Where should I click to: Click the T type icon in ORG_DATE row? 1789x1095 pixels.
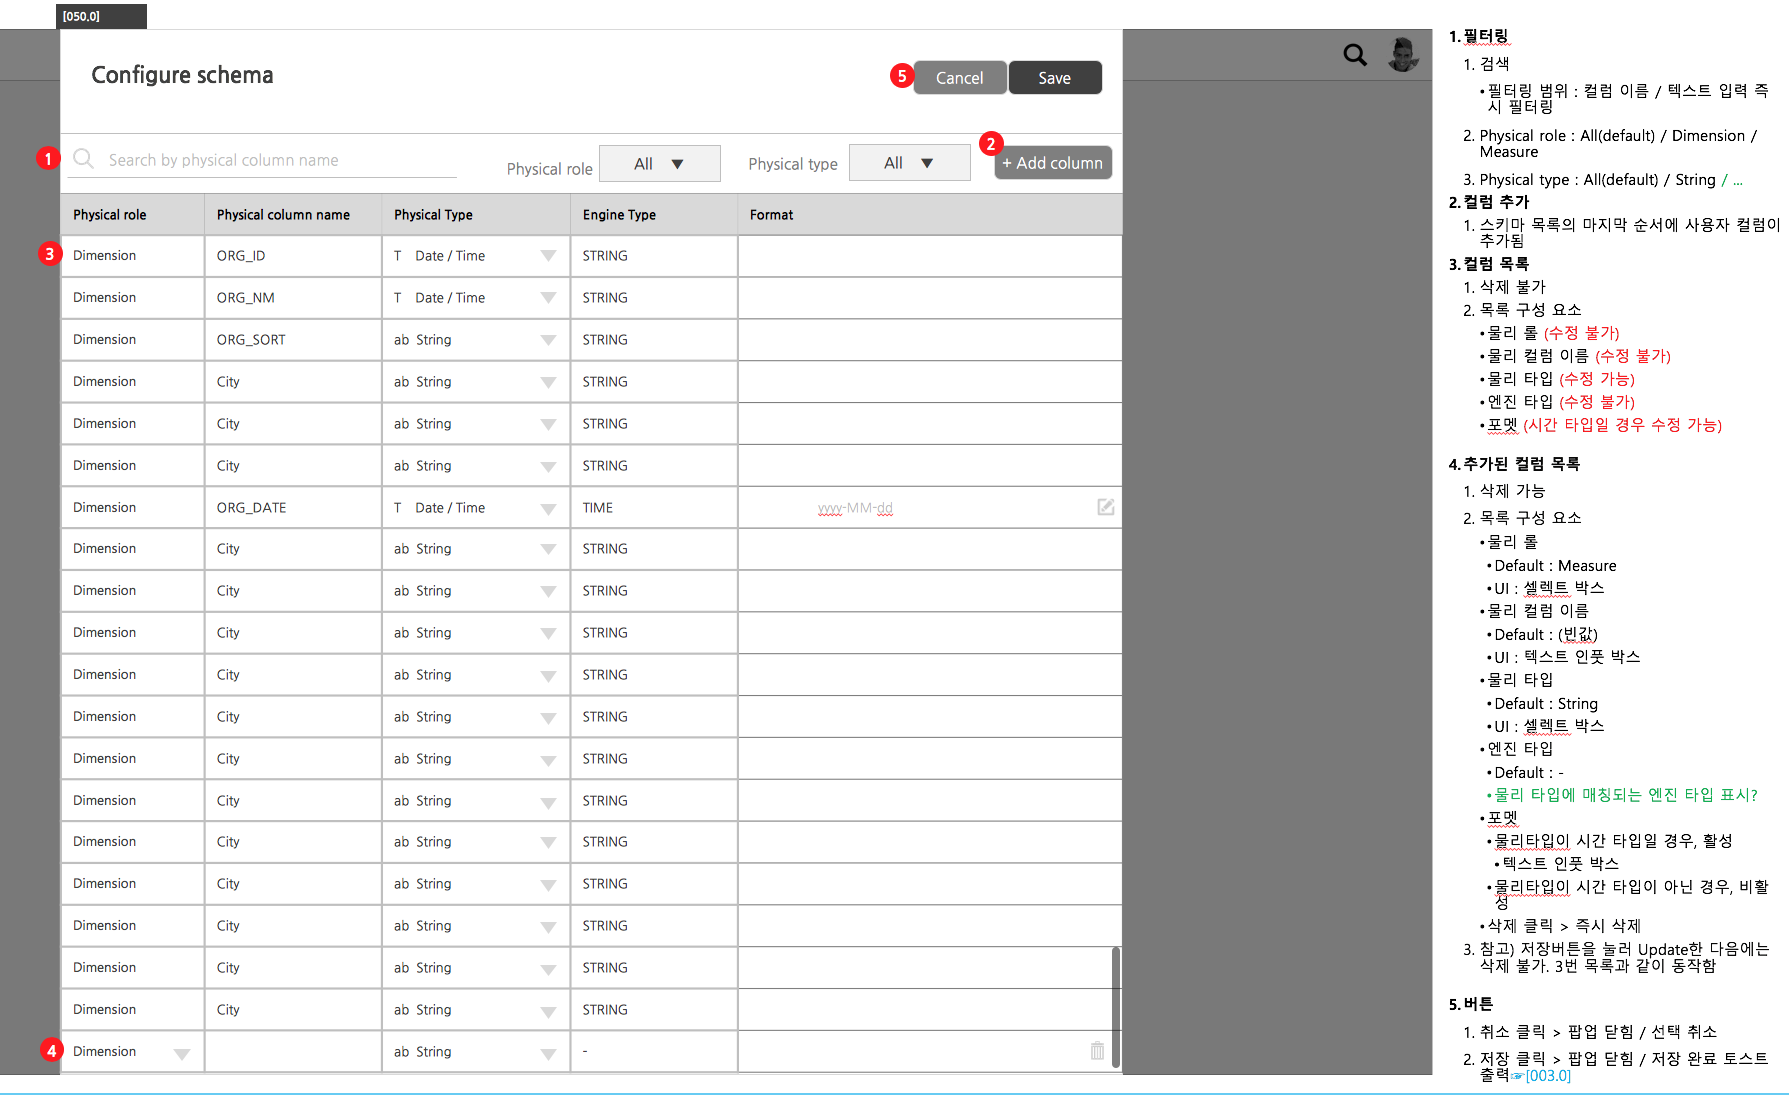pos(398,508)
